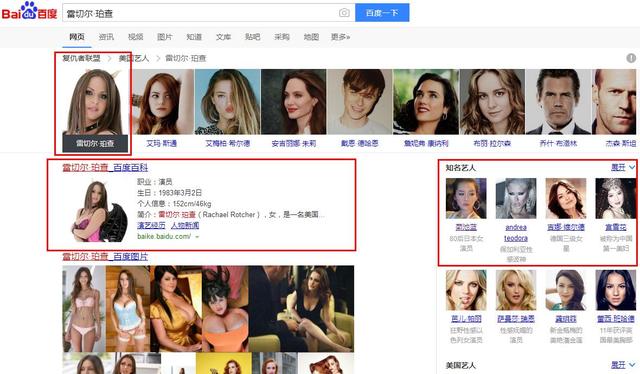
Task: Switch to the 资讯 tab
Action: point(106,37)
